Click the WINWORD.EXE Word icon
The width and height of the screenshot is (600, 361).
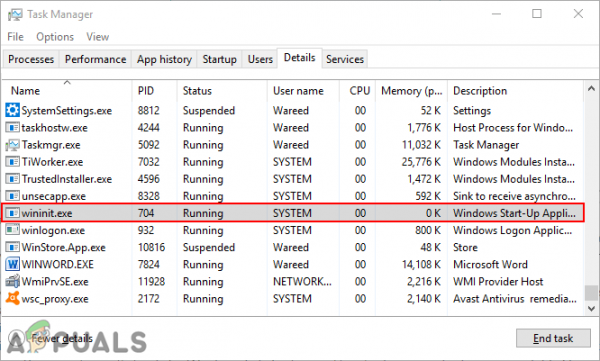point(12,264)
